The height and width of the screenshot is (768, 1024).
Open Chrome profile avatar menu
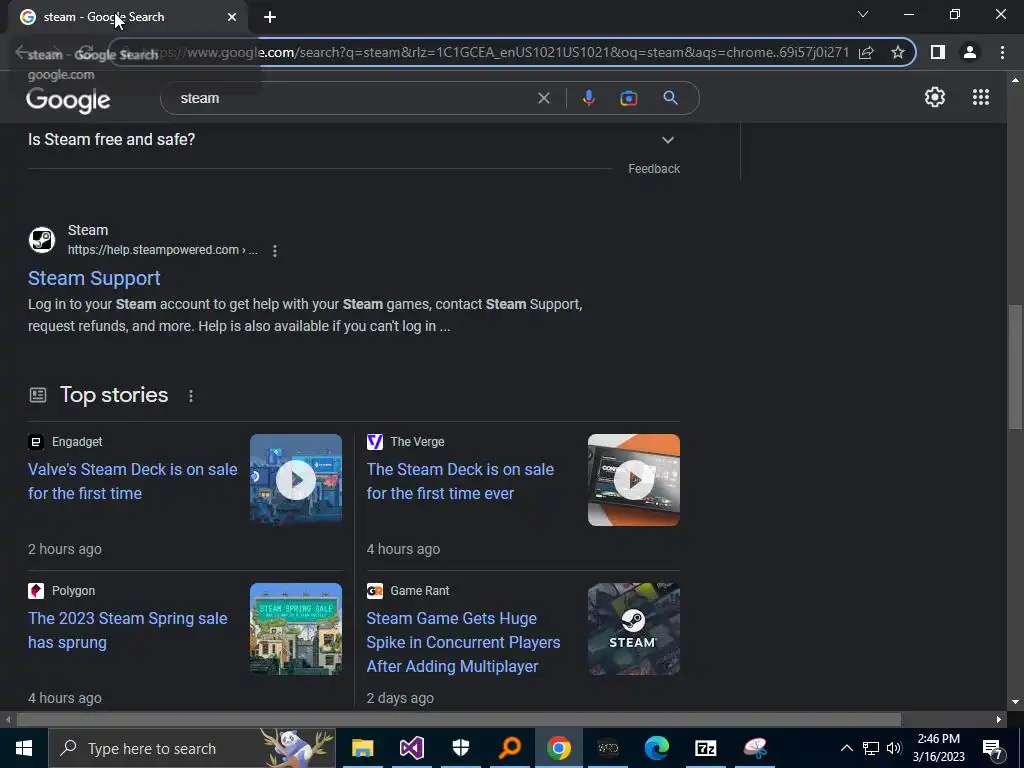(970, 52)
